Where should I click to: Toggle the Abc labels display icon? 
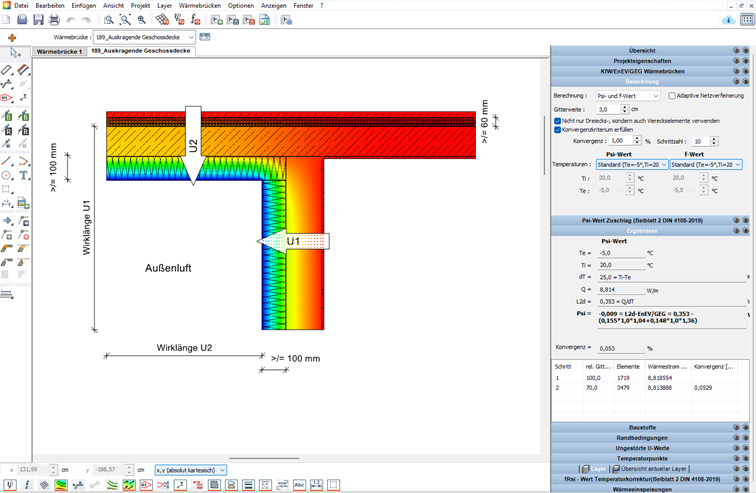coord(299,485)
